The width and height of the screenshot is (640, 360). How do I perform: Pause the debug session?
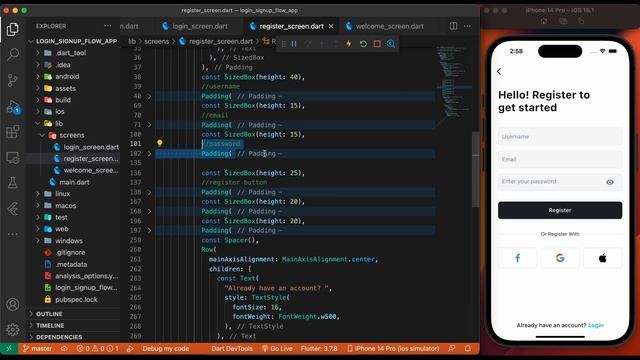tap(294, 44)
